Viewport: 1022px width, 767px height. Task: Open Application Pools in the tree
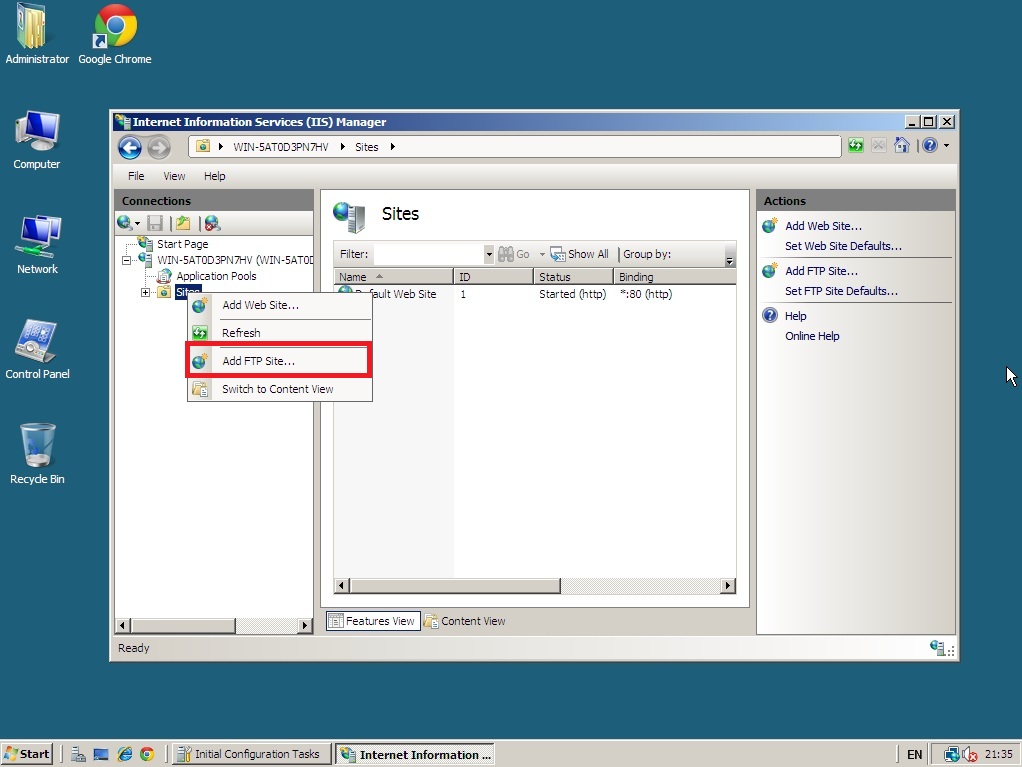point(216,276)
